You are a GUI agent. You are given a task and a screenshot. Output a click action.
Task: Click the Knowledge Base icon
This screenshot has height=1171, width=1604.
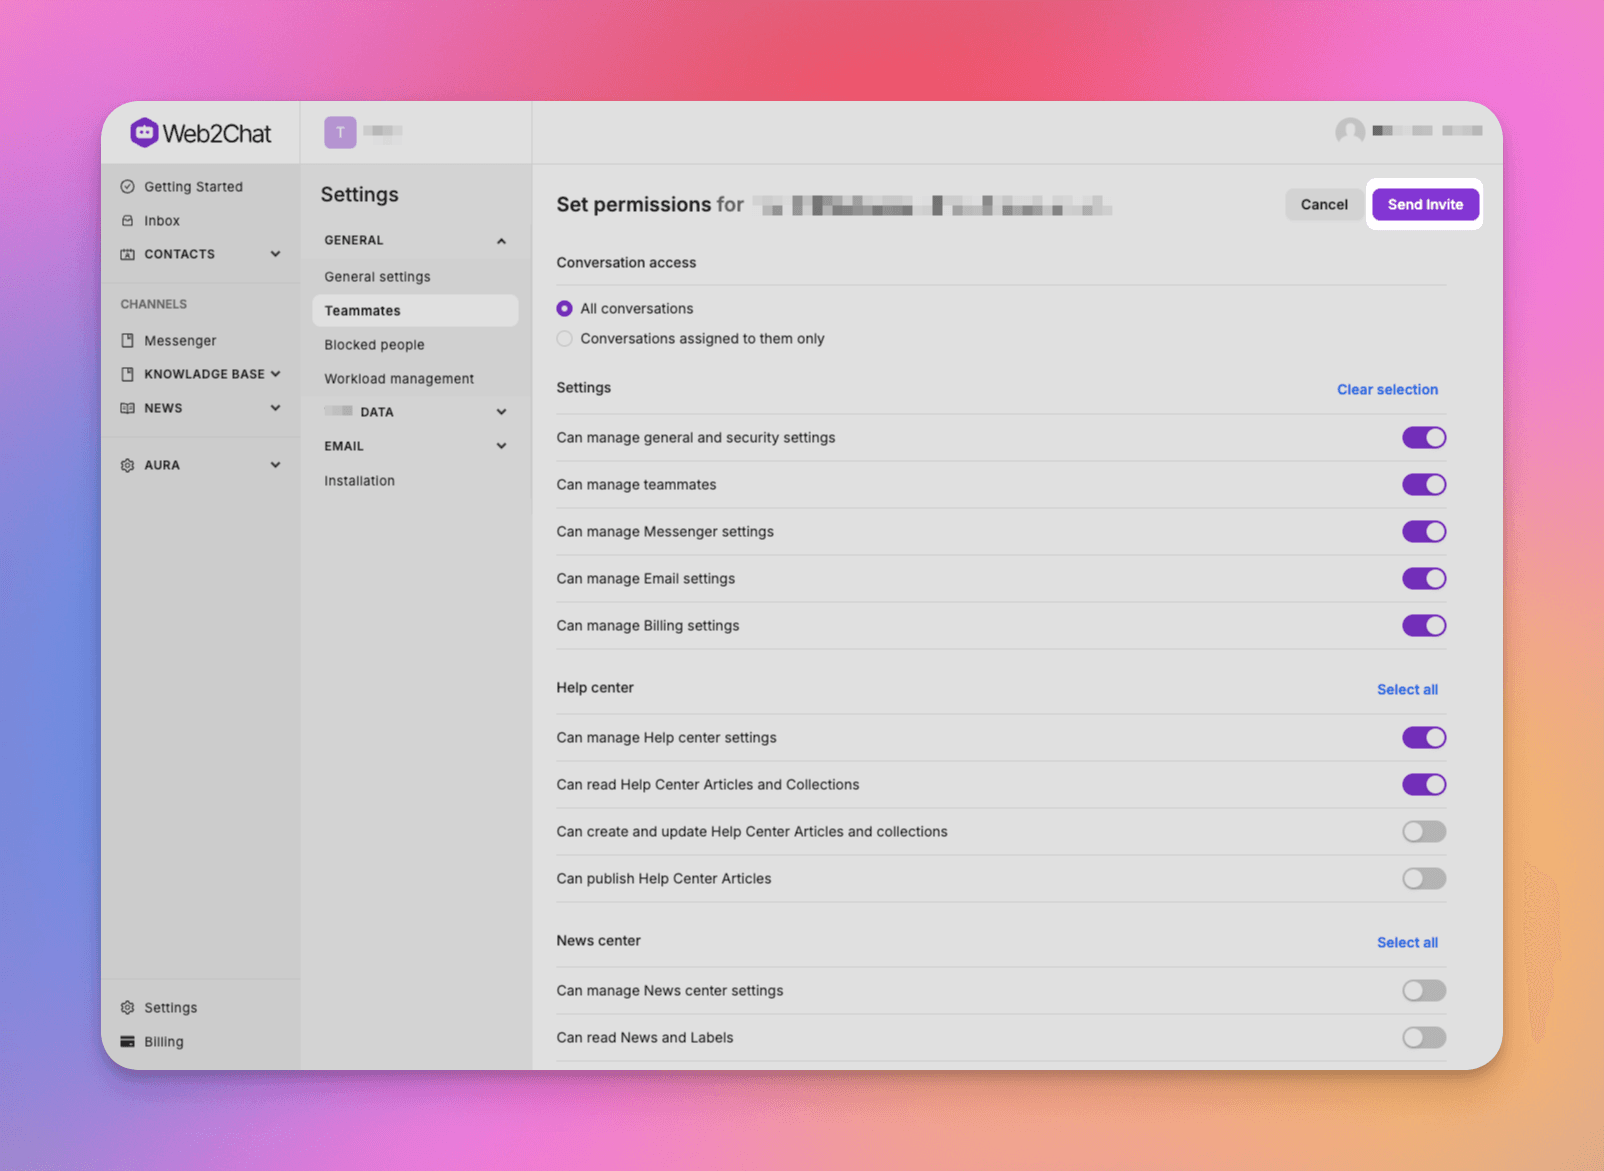click(x=127, y=374)
